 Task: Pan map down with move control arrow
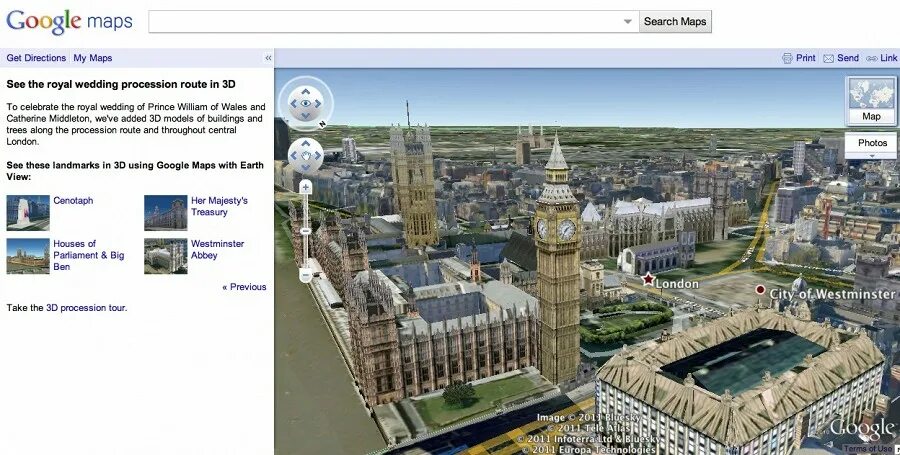click(x=305, y=168)
